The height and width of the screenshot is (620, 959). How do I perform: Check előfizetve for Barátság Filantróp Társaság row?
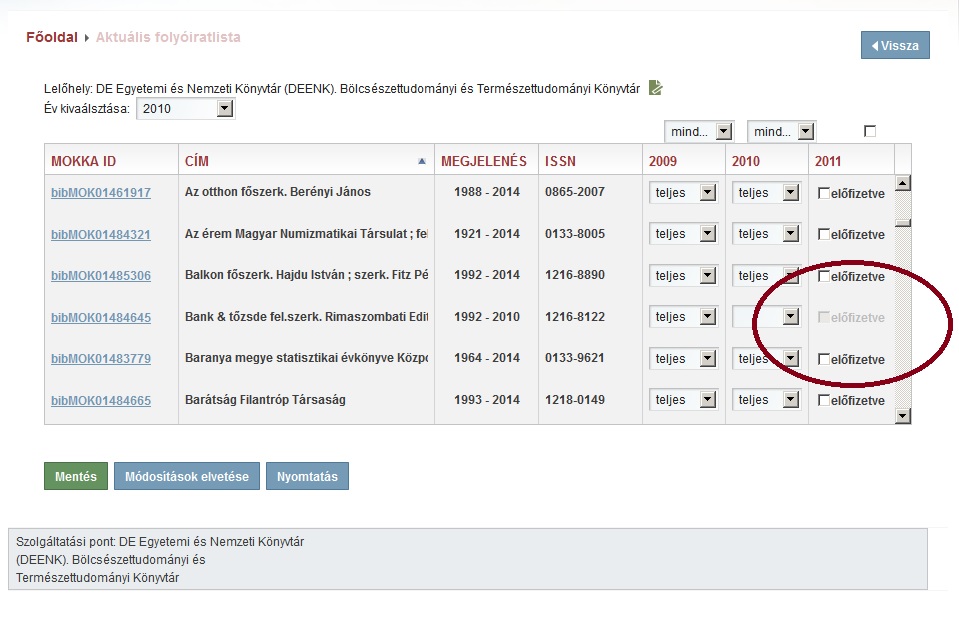coord(824,400)
